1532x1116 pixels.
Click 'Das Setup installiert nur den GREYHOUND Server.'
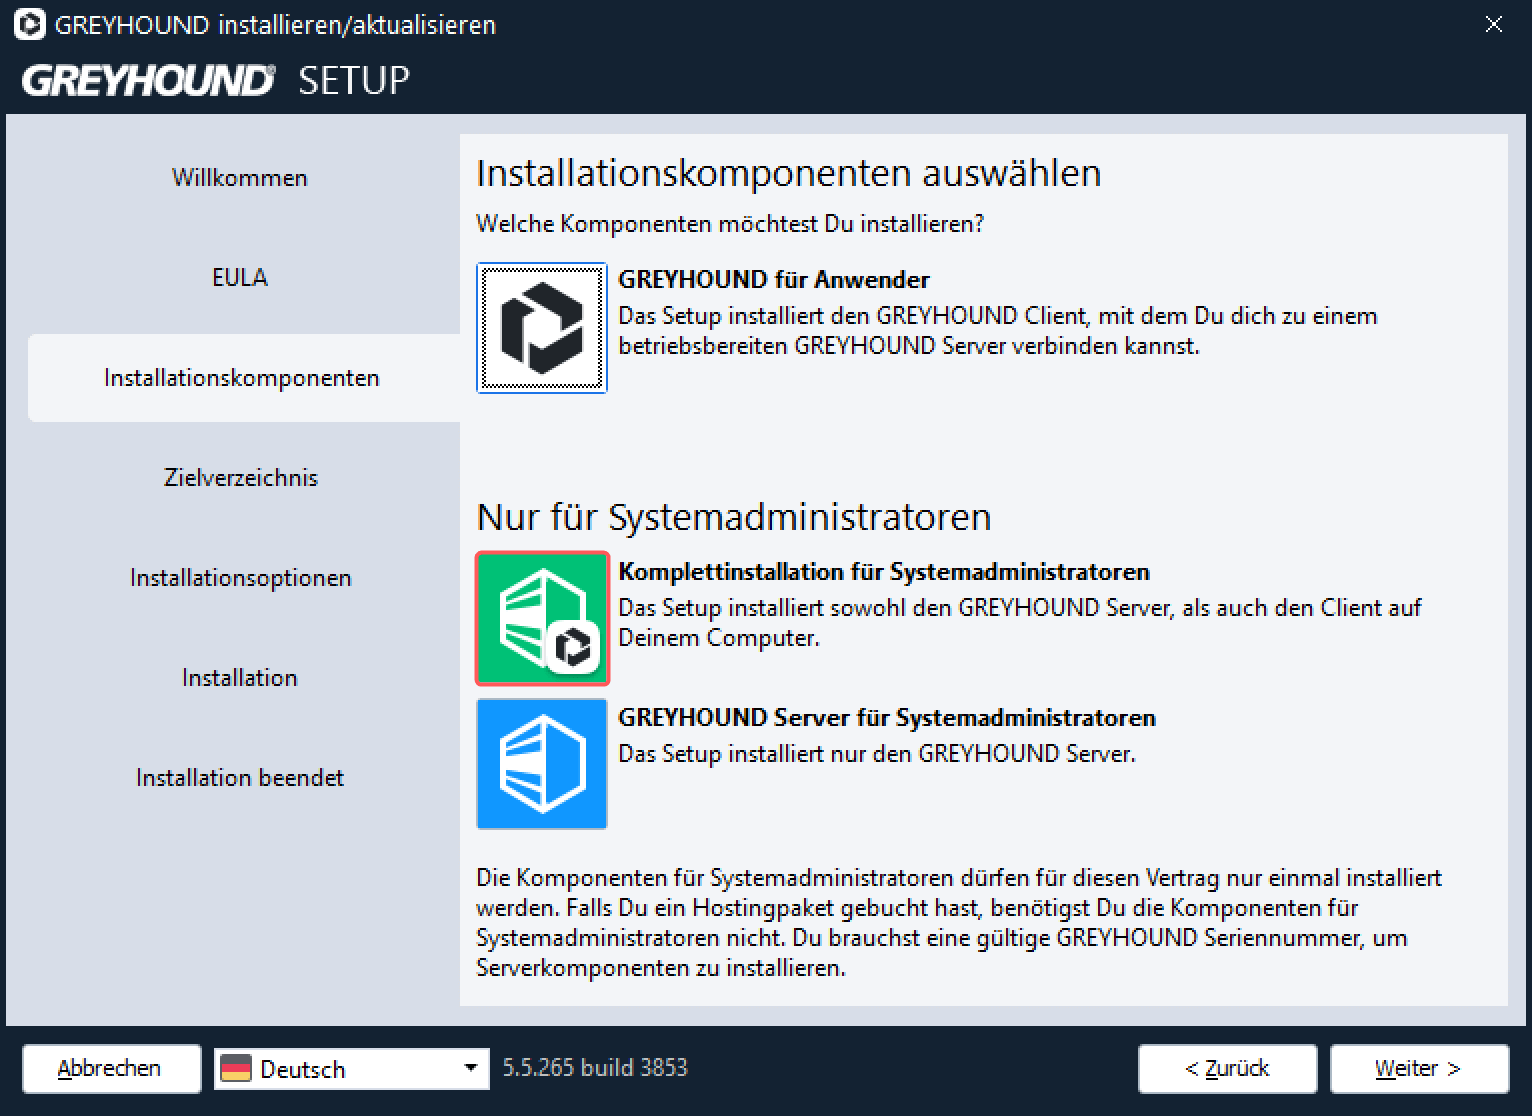click(877, 754)
